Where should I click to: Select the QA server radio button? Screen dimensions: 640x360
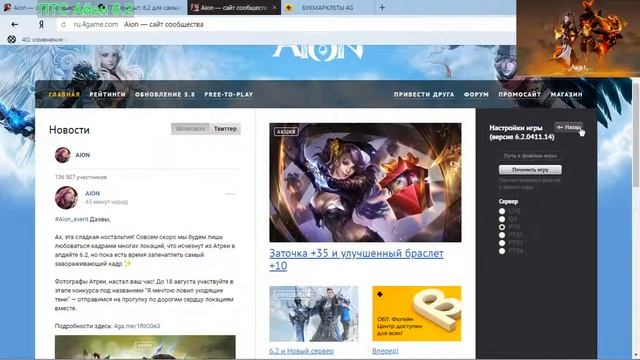tap(502, 219)
